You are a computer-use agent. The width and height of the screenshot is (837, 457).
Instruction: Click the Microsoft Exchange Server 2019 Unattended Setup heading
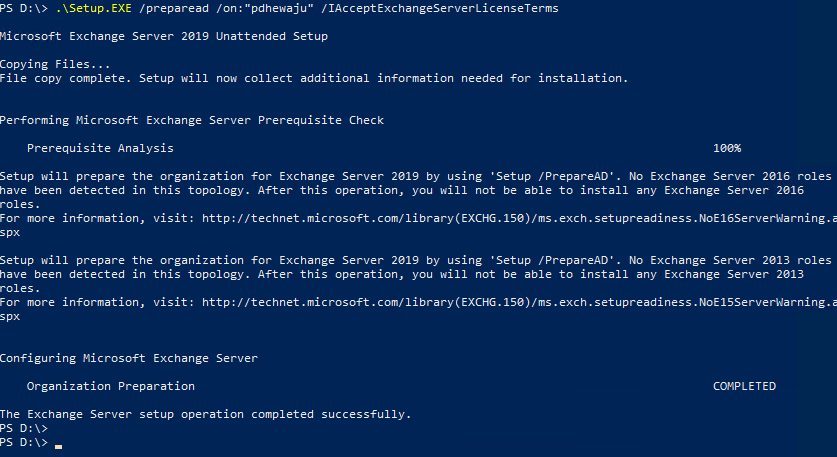tap(164, 36)
